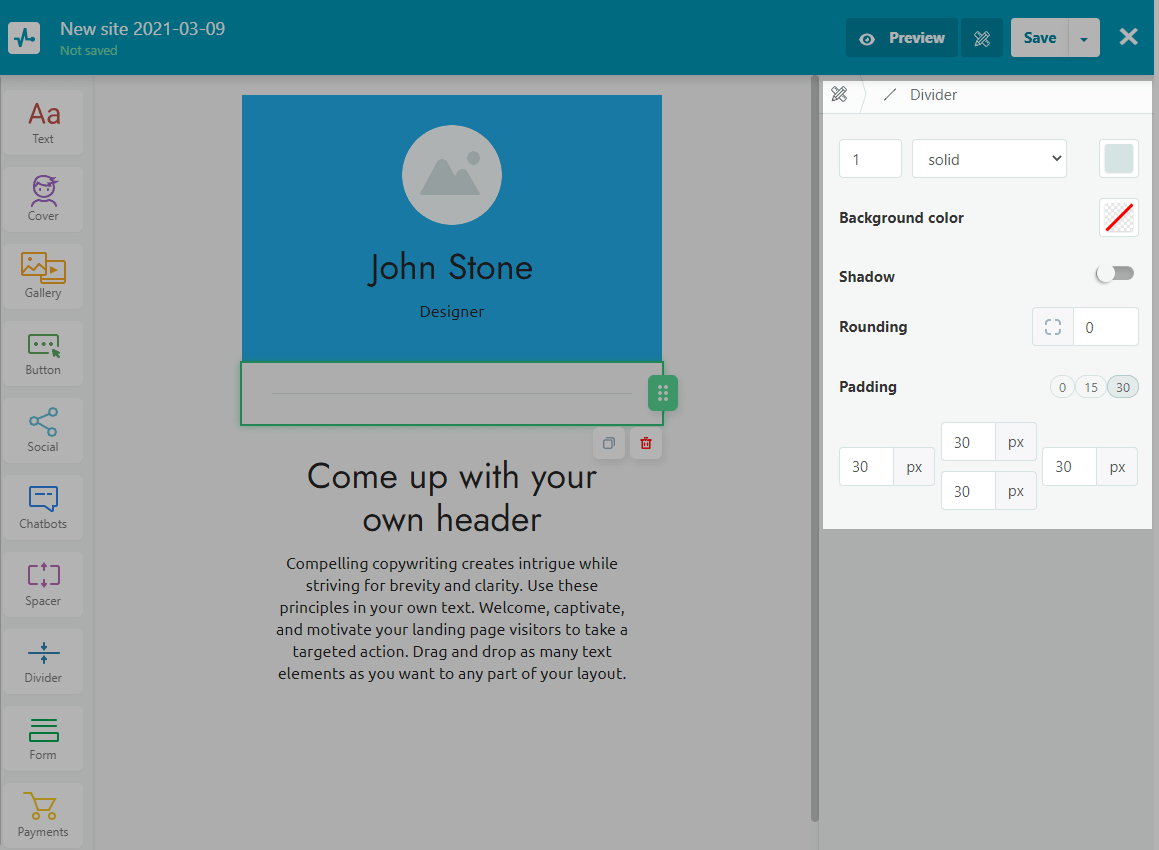Select the 'Compelling copywriting' paragraph
The image size is (1159, 850).
click(x=452, y=619)
